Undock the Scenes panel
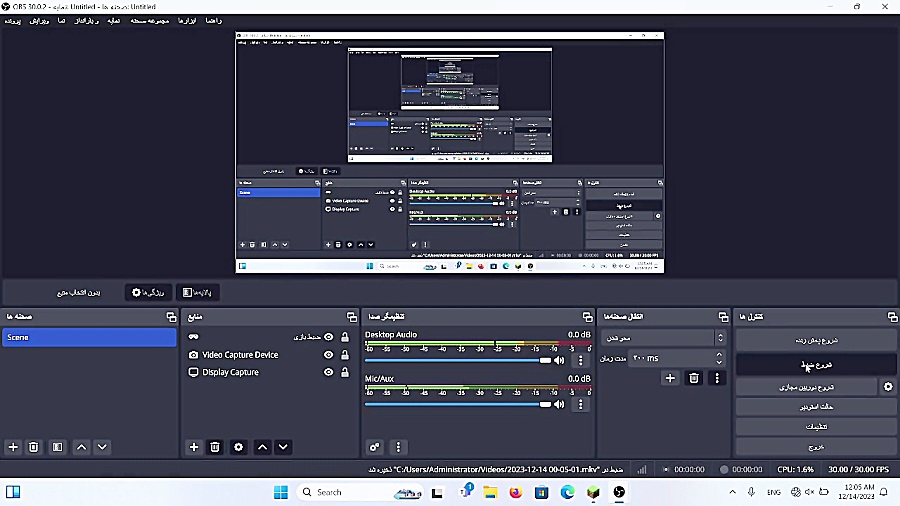The height and width of the screenshot is (506, 900). 171,317
